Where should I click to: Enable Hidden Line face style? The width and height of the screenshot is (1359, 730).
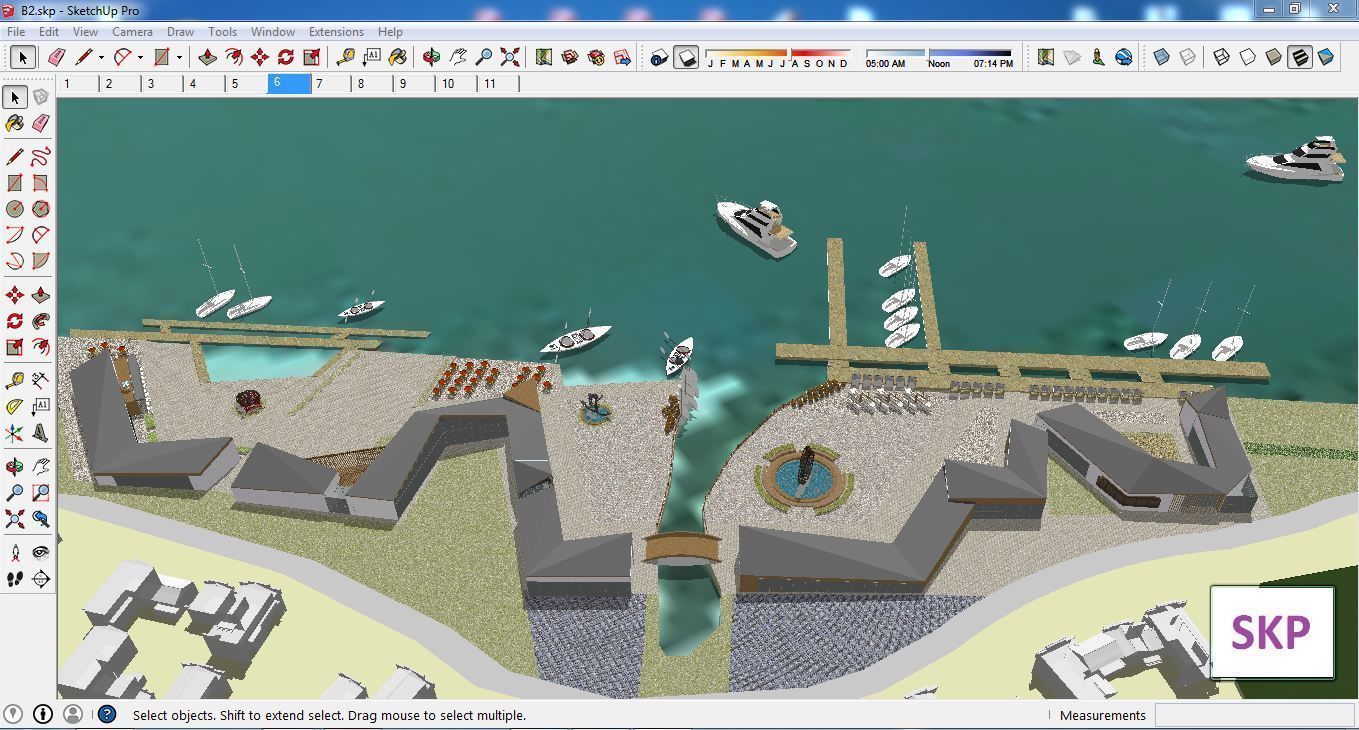coord(1248,57)
